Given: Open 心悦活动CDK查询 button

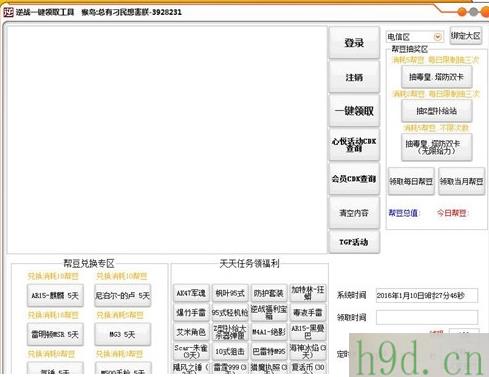Looking at the screenshot, I should coord(354,145).
